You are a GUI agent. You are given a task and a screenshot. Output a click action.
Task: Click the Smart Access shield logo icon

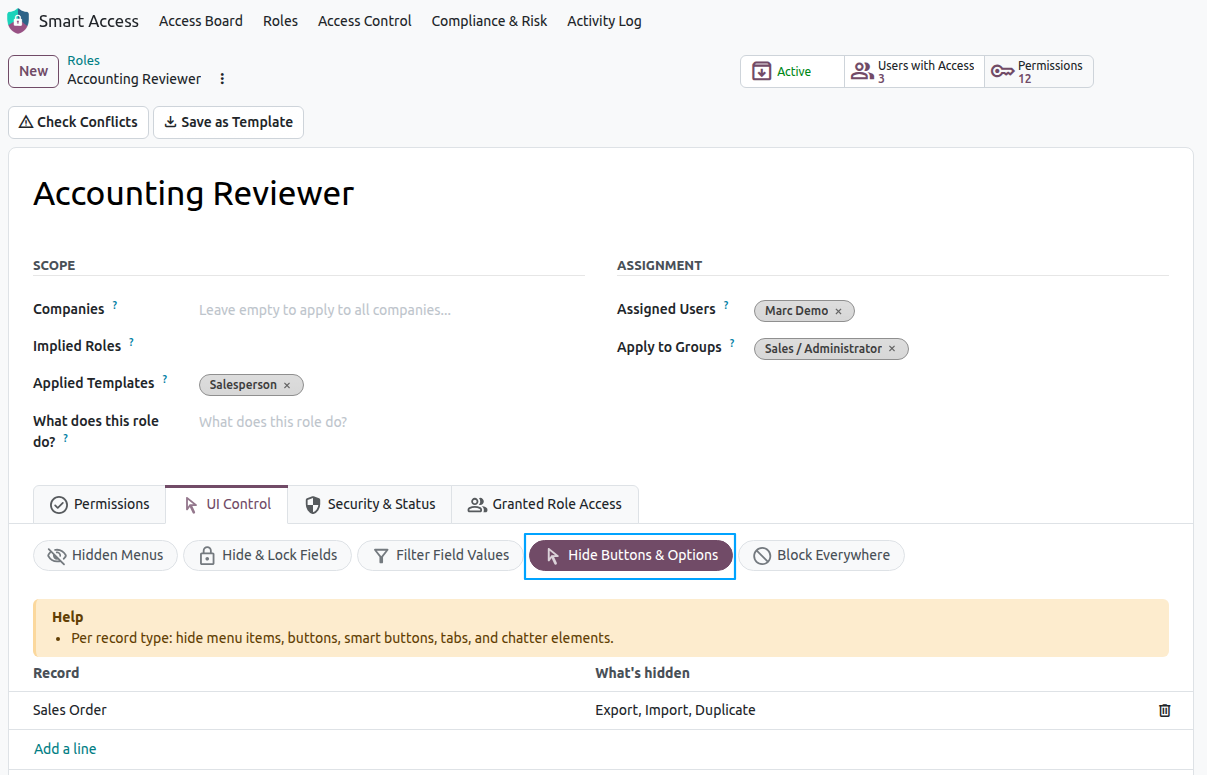tap(18, 21)
